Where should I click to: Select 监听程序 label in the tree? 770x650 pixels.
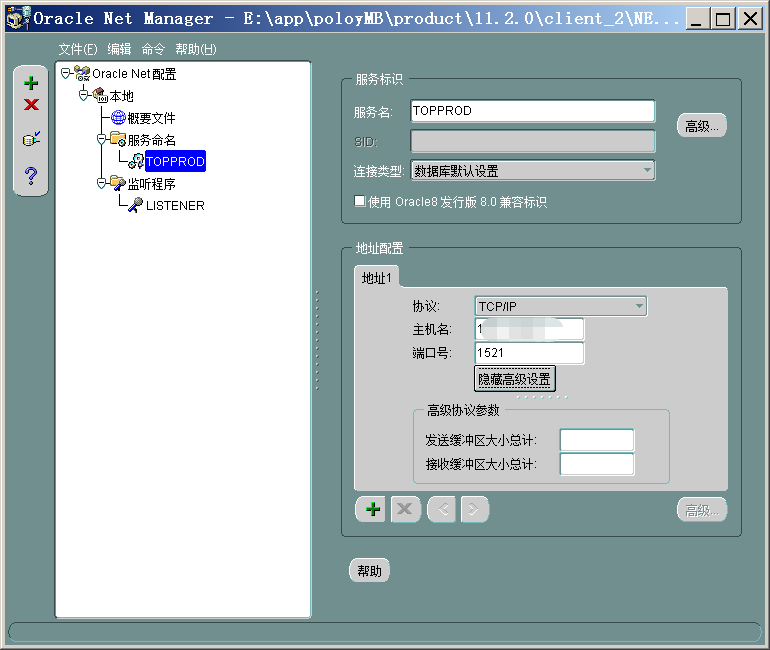pos(151,184)
